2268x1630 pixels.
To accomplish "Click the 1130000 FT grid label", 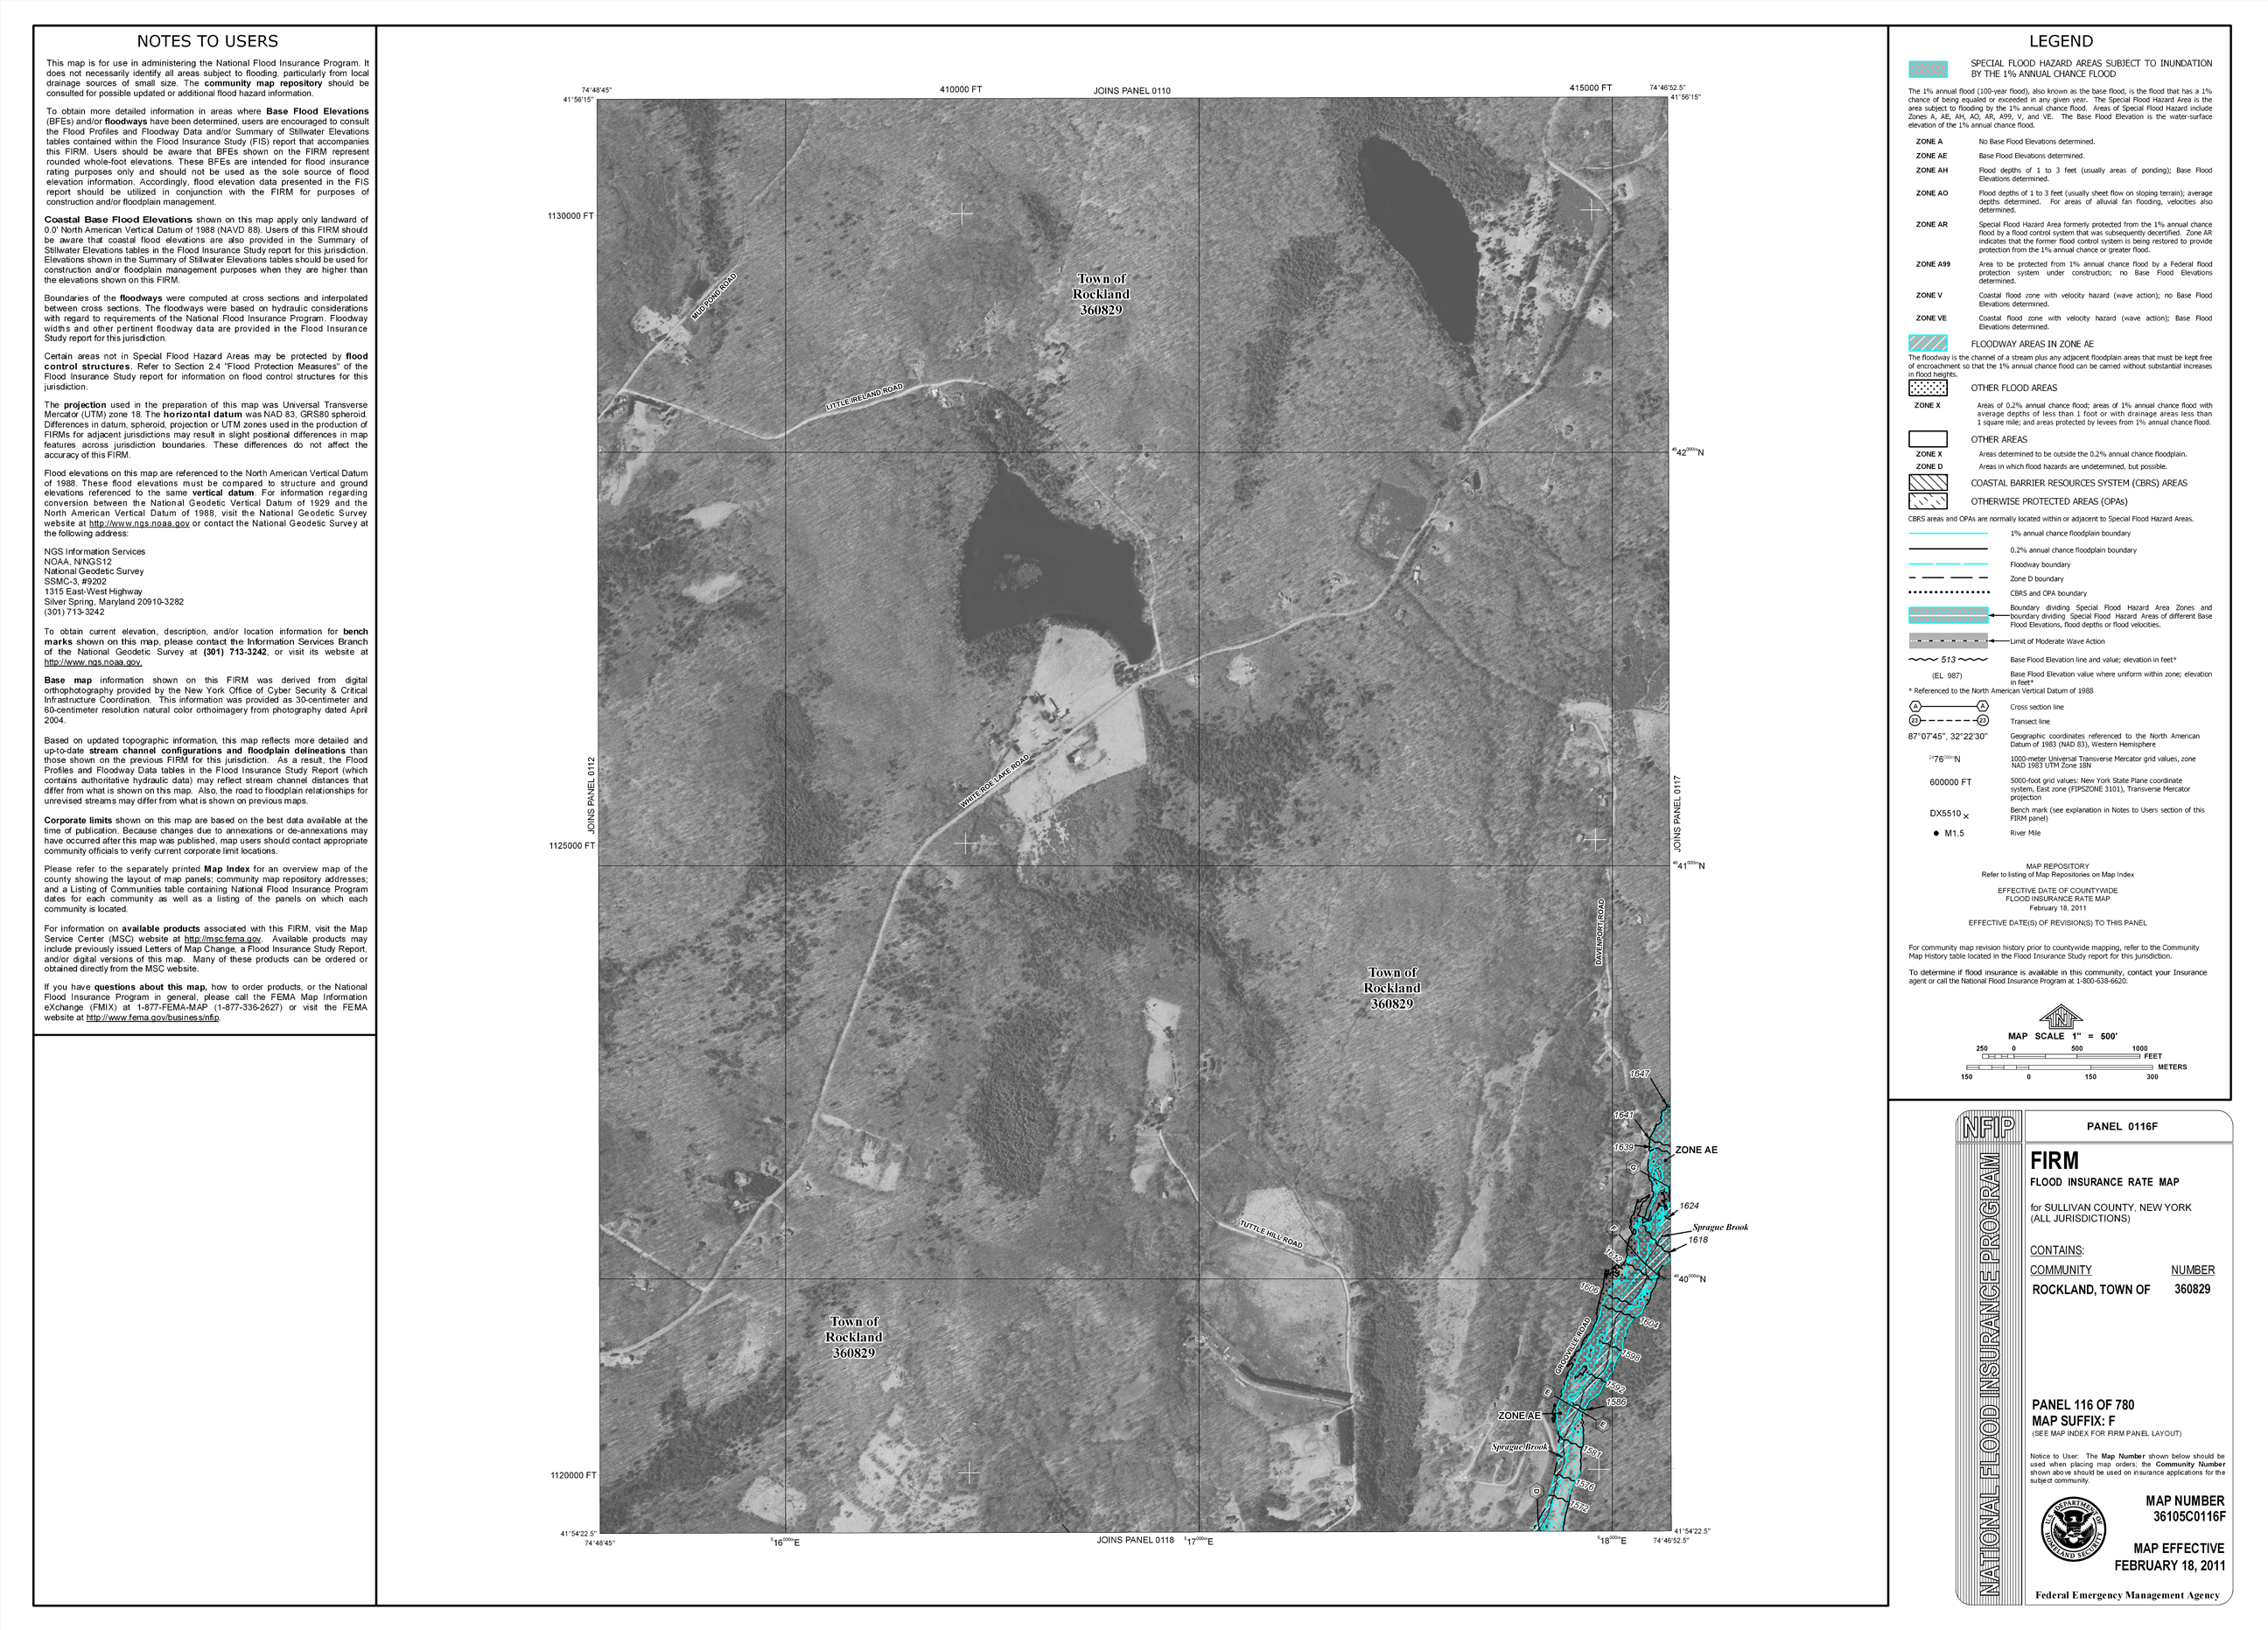I will [x=570, y=216].
